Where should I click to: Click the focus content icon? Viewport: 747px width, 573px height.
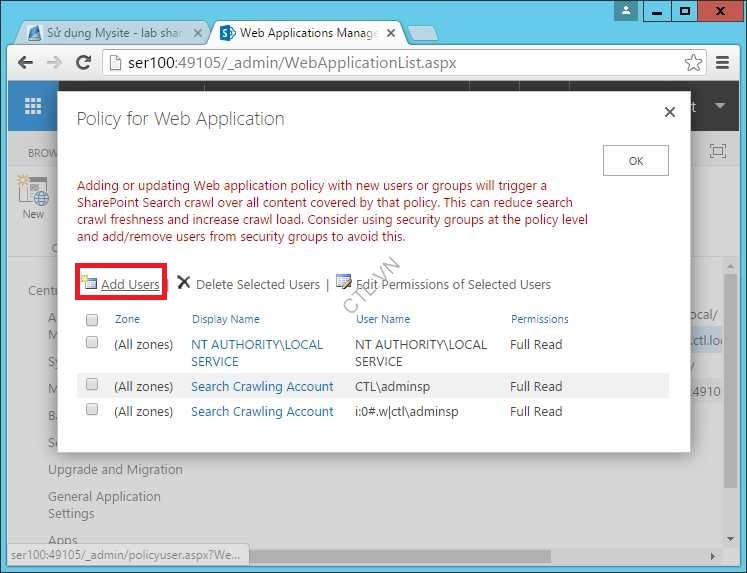click(717, 151)
